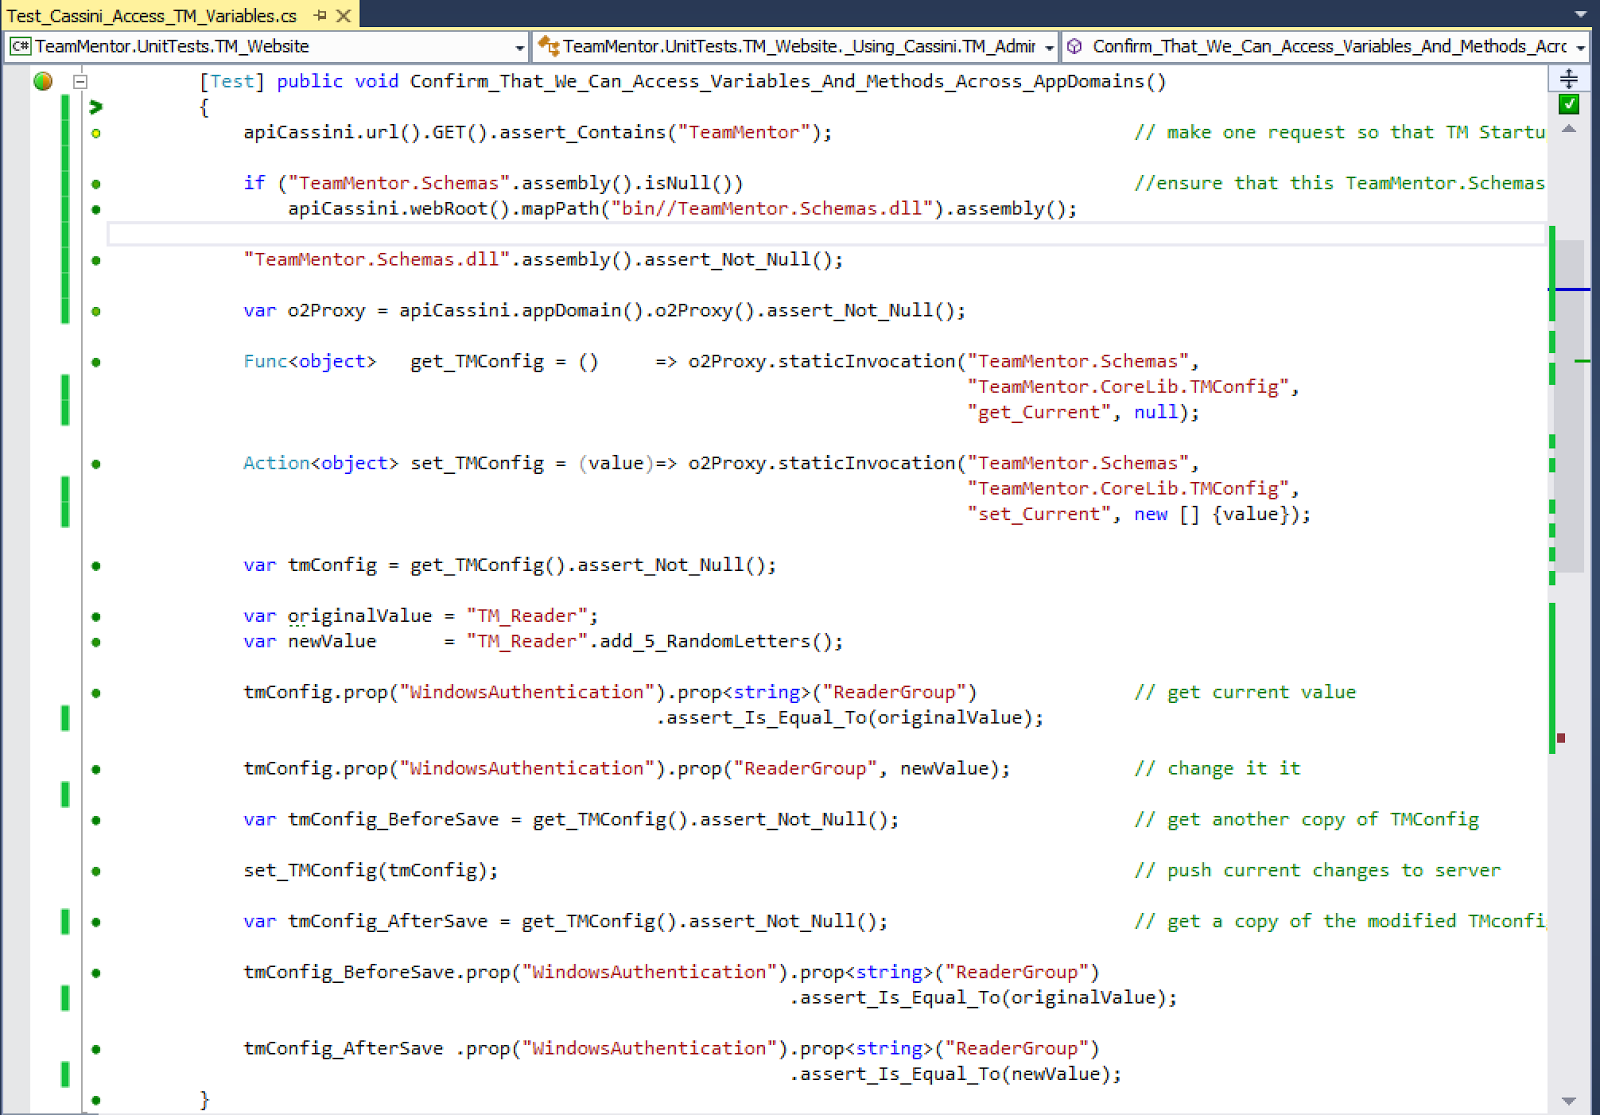Expand the class navigation dropdown arrow
The width and height of the screenshot is (1600, 1115).
click(x=1048, y=47)
